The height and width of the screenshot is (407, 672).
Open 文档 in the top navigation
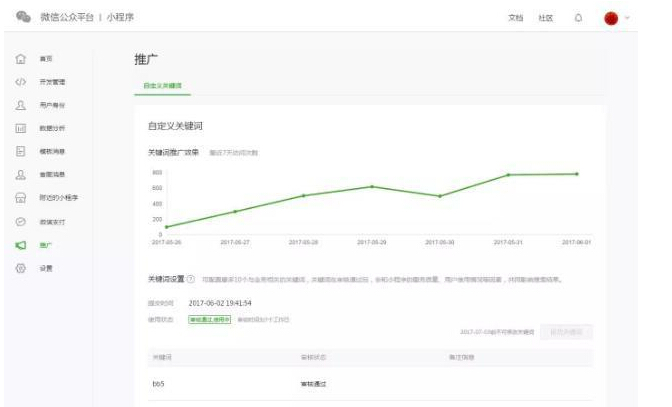click(515, 18)
